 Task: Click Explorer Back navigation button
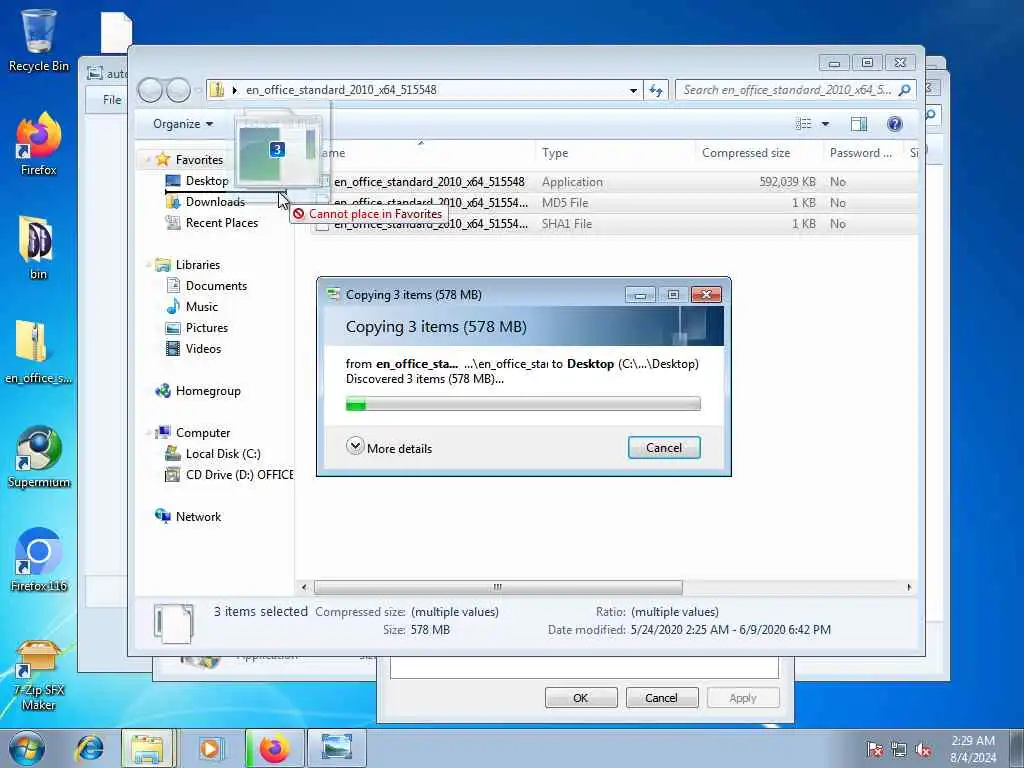click(150, 90)
